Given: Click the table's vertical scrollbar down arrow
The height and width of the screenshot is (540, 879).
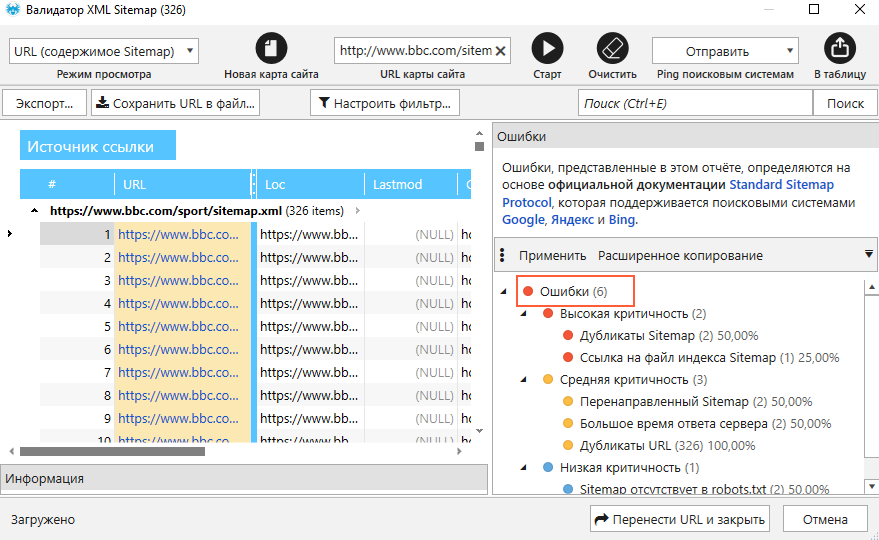Looking at the screenshot, I should point(479,431).
